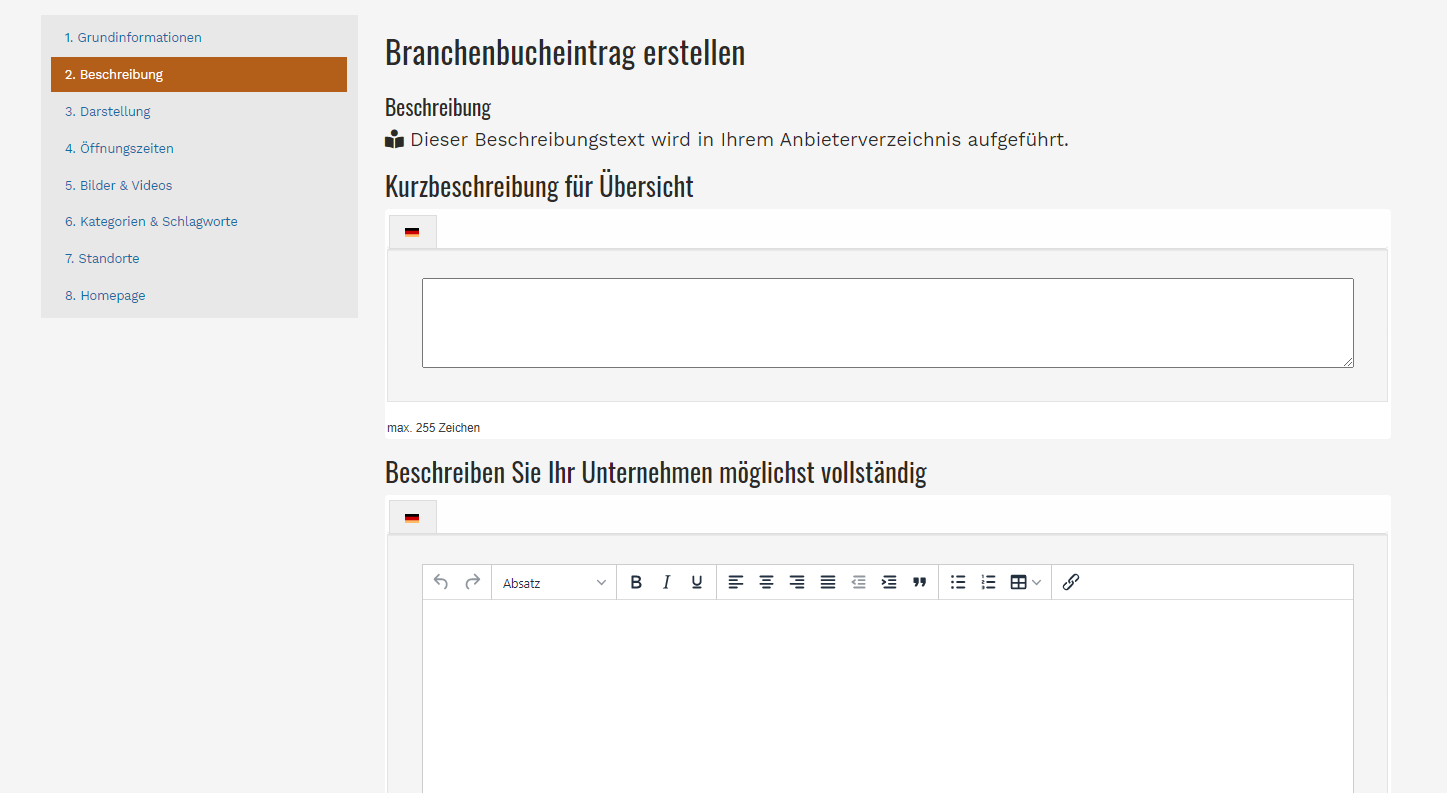Align text left
1447x793 pixels.
coord(736,582)
